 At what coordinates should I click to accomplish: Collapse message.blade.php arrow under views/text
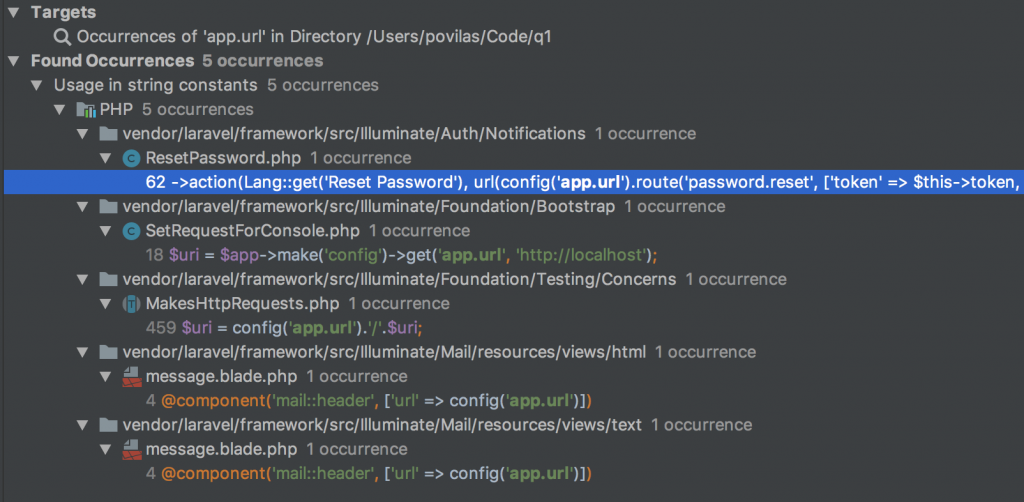coord(106,450)
